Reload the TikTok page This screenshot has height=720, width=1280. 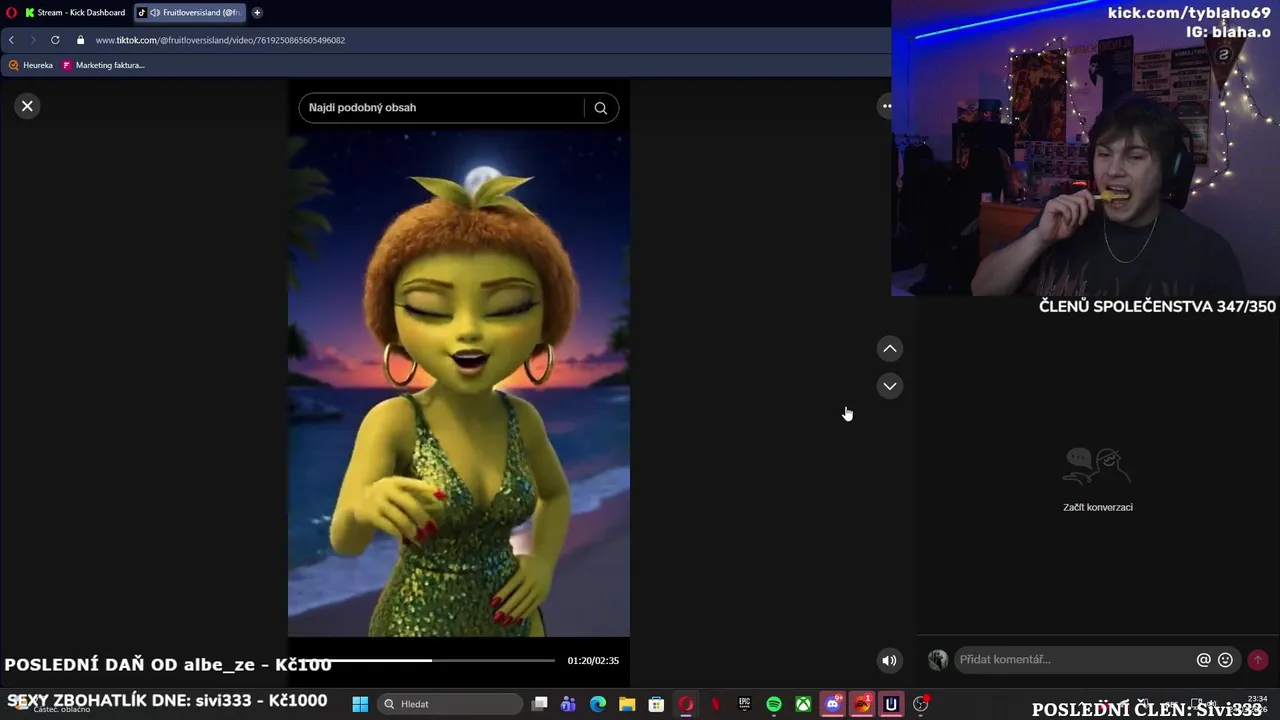(x=55, y=40)
